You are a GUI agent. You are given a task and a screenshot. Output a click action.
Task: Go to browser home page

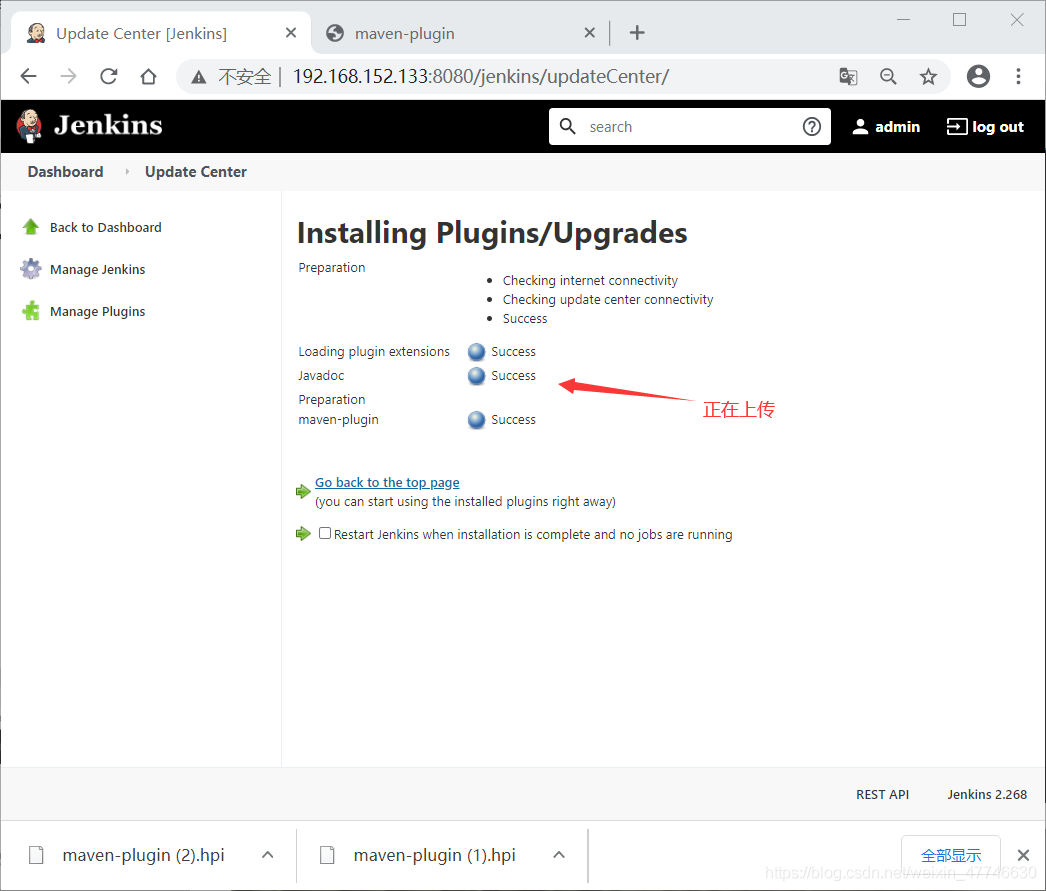click(x=149, y=76)
